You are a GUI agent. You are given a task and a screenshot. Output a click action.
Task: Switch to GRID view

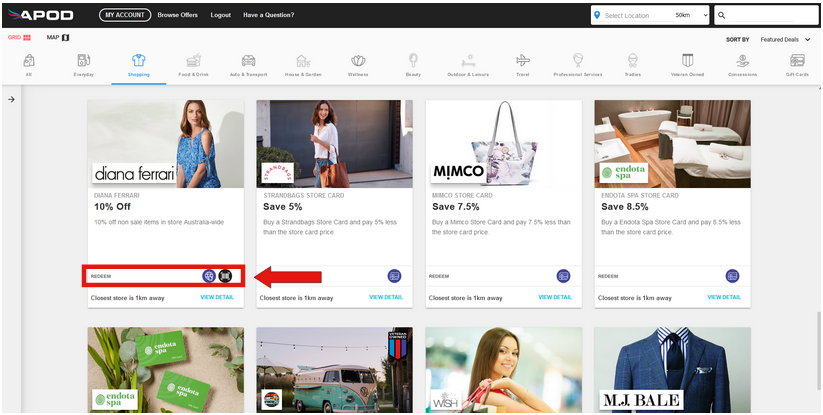tap(19, 38)
